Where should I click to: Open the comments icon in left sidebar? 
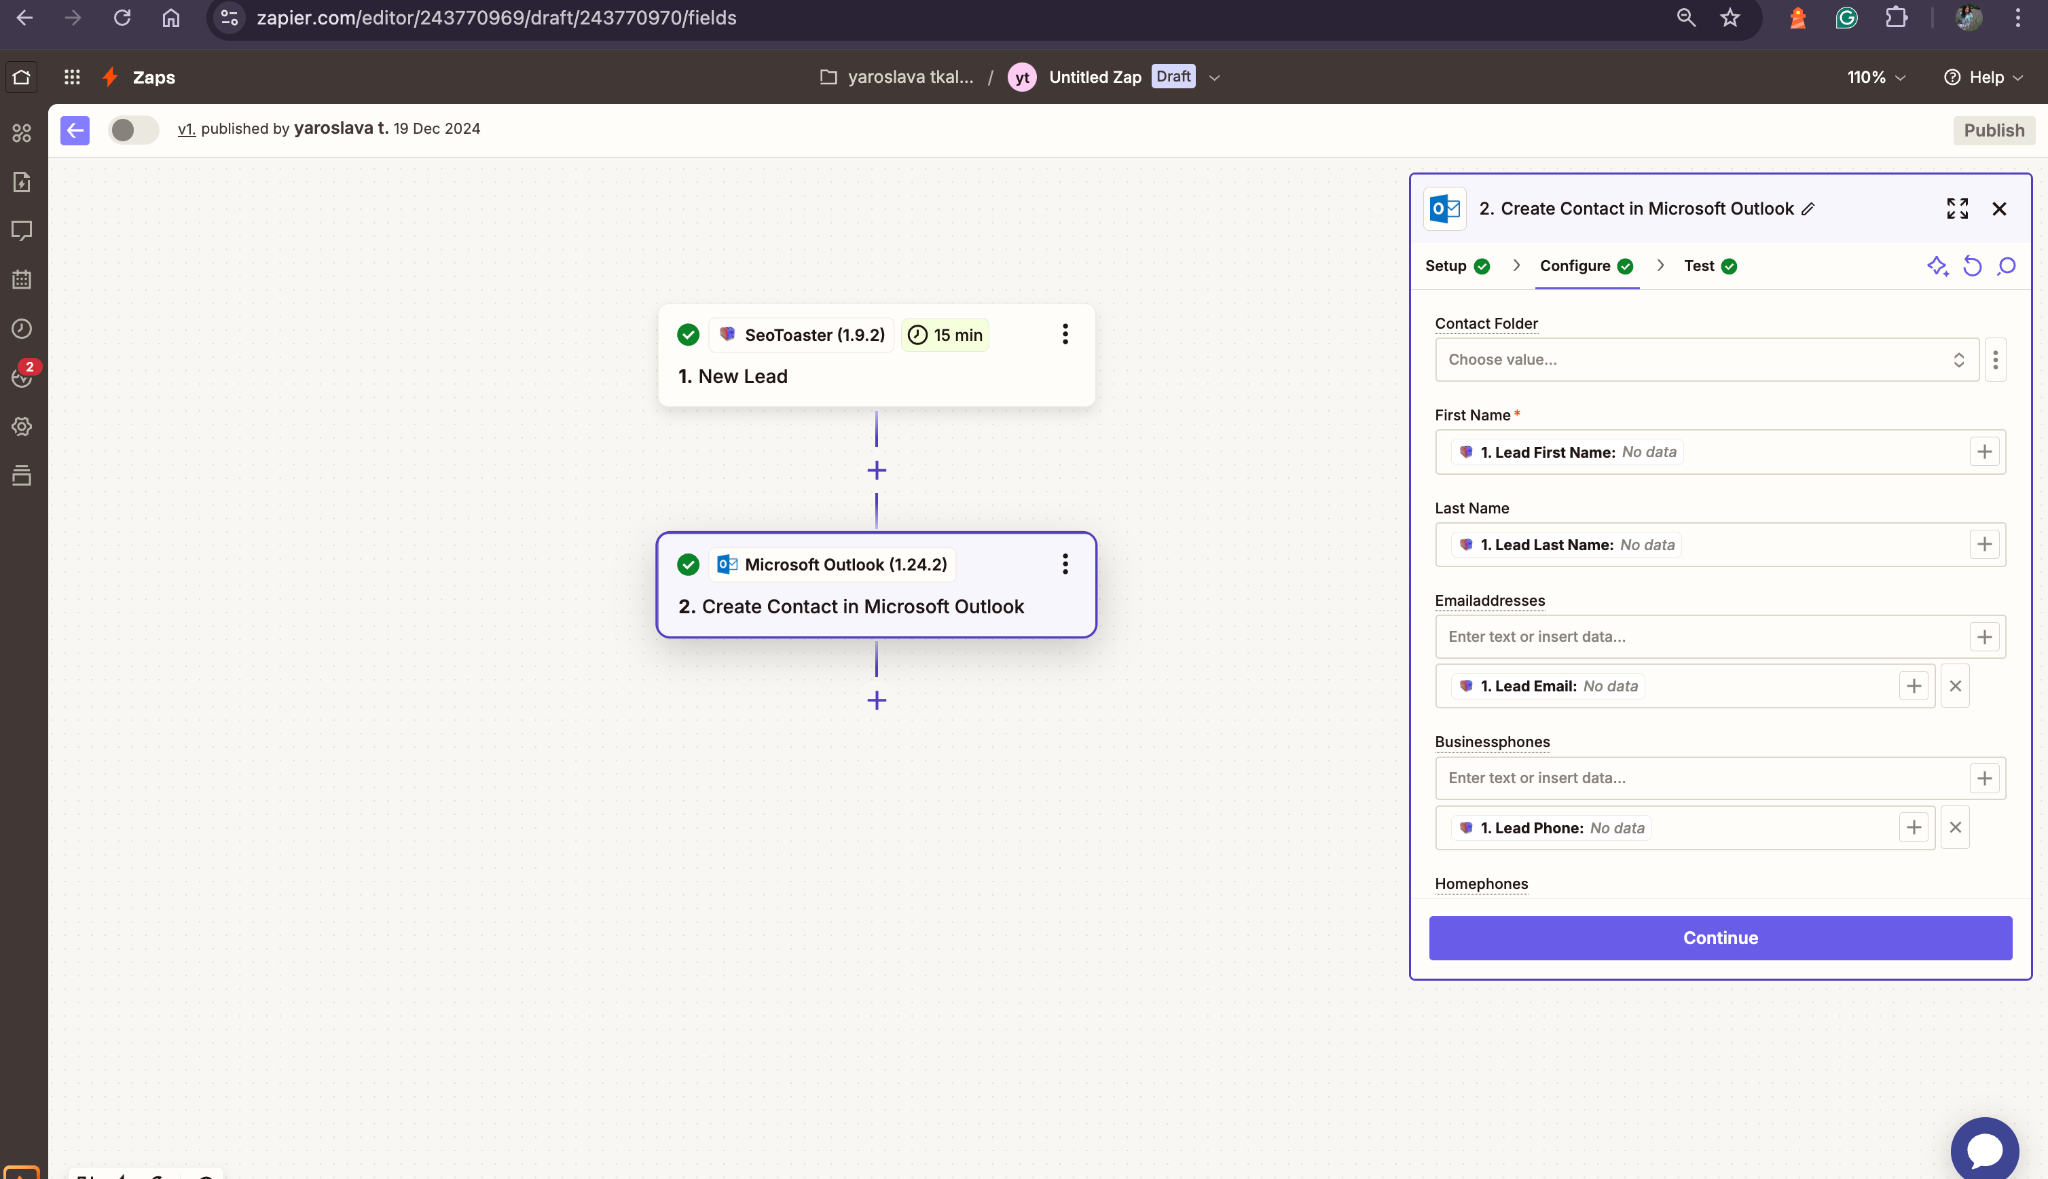[x=22, y=231]
